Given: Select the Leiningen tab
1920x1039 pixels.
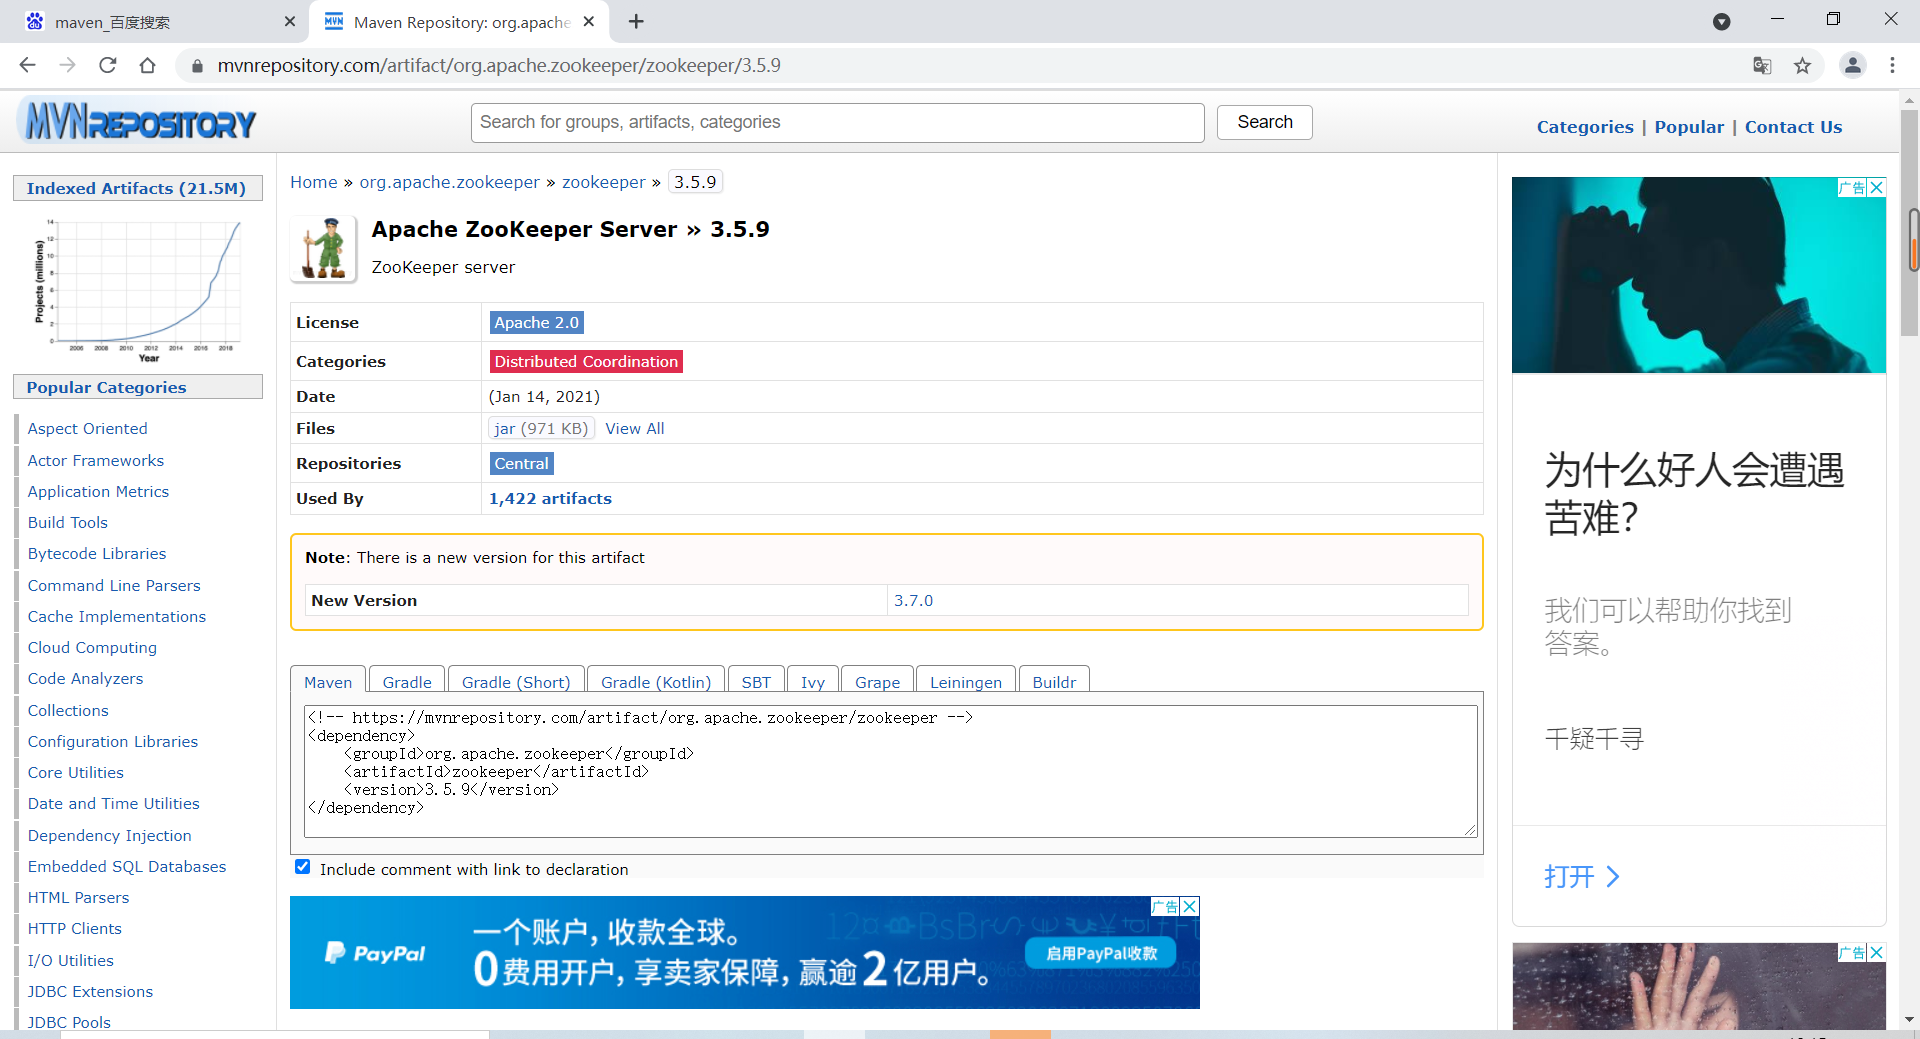Looking at the screenshot, I should pos(966,681).
